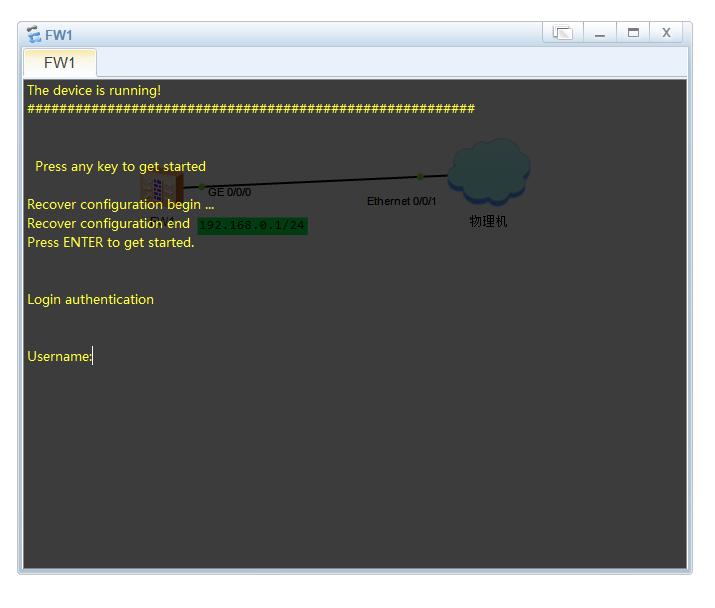This screenshot has height=608, width=715.
Task: Click the green link endpoint near GE 0/0/0
Action: (202, 186)
